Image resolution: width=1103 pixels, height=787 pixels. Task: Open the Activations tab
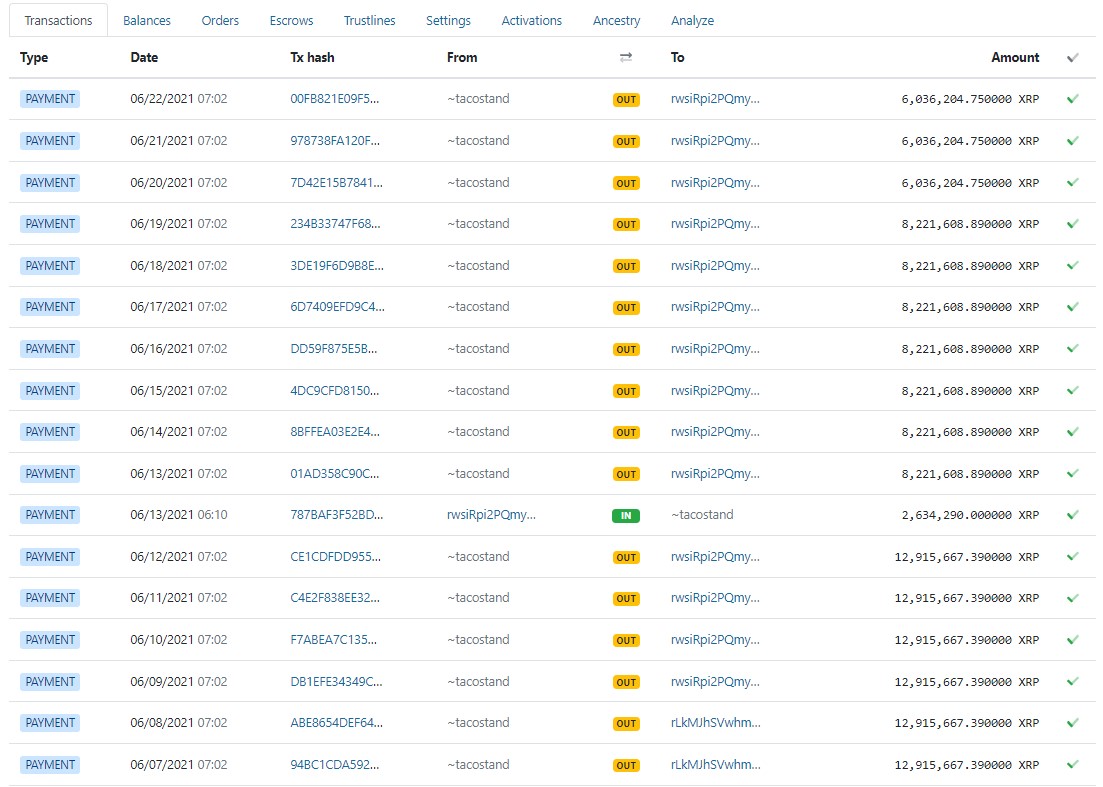pyautogui.click(x=532, y=20)
